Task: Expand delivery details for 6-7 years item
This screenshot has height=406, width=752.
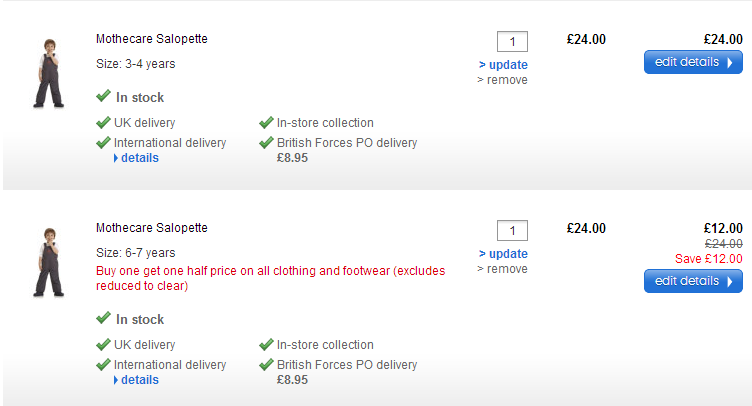Action: pos(139,380)
